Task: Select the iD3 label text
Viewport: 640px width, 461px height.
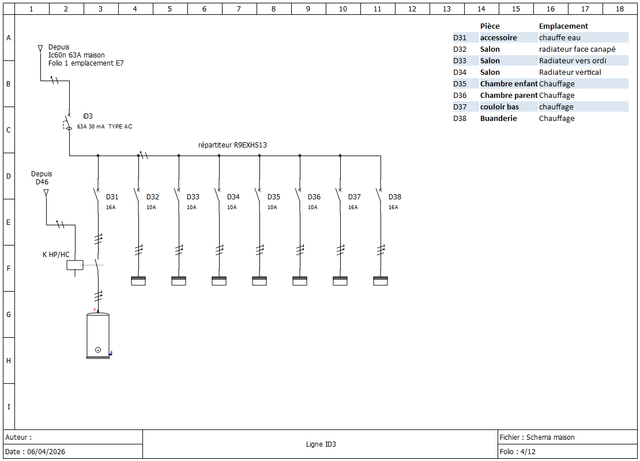Action: pyautogui.click(x=88, y=116)
